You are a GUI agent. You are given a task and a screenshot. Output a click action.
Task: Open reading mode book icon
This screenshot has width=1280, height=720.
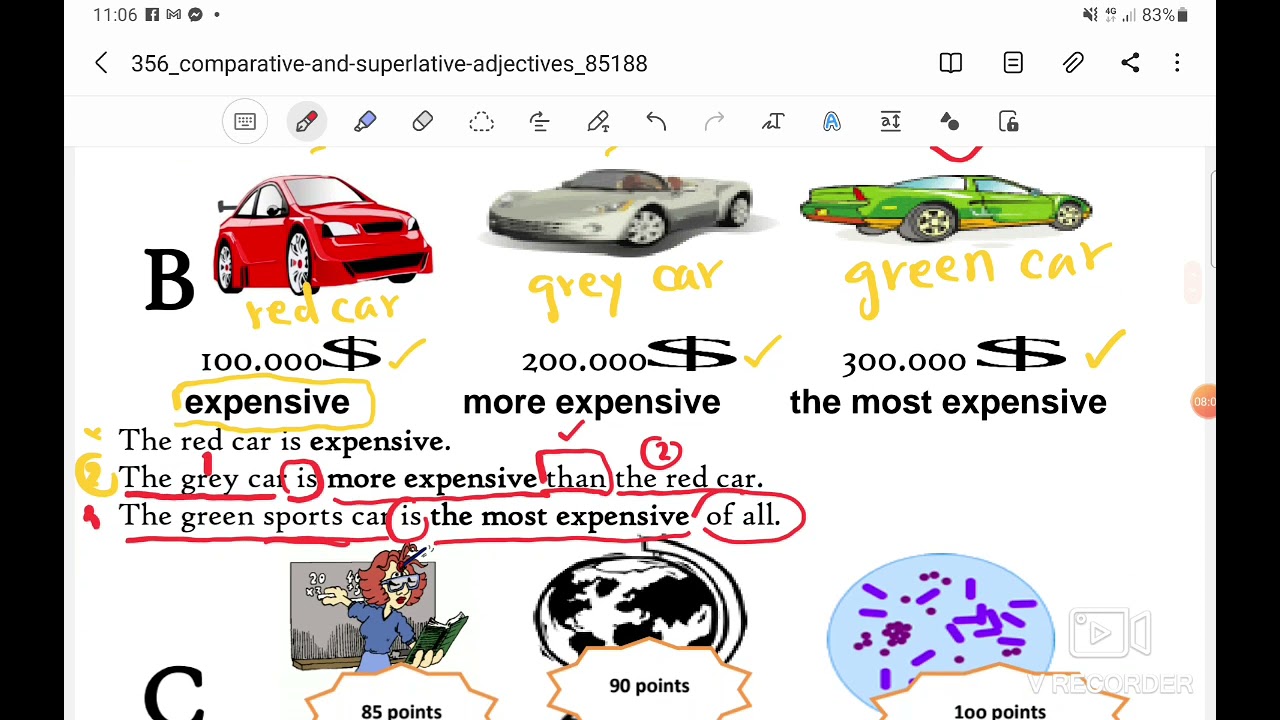951,63
